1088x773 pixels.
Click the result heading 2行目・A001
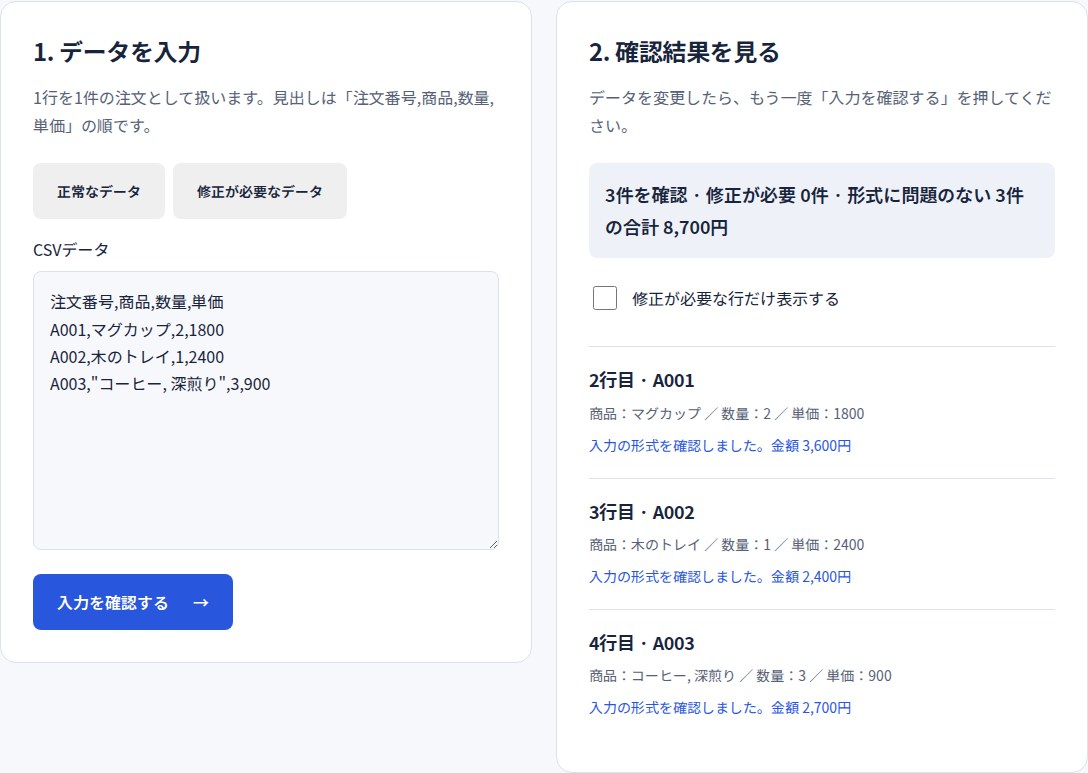point(642,380)
